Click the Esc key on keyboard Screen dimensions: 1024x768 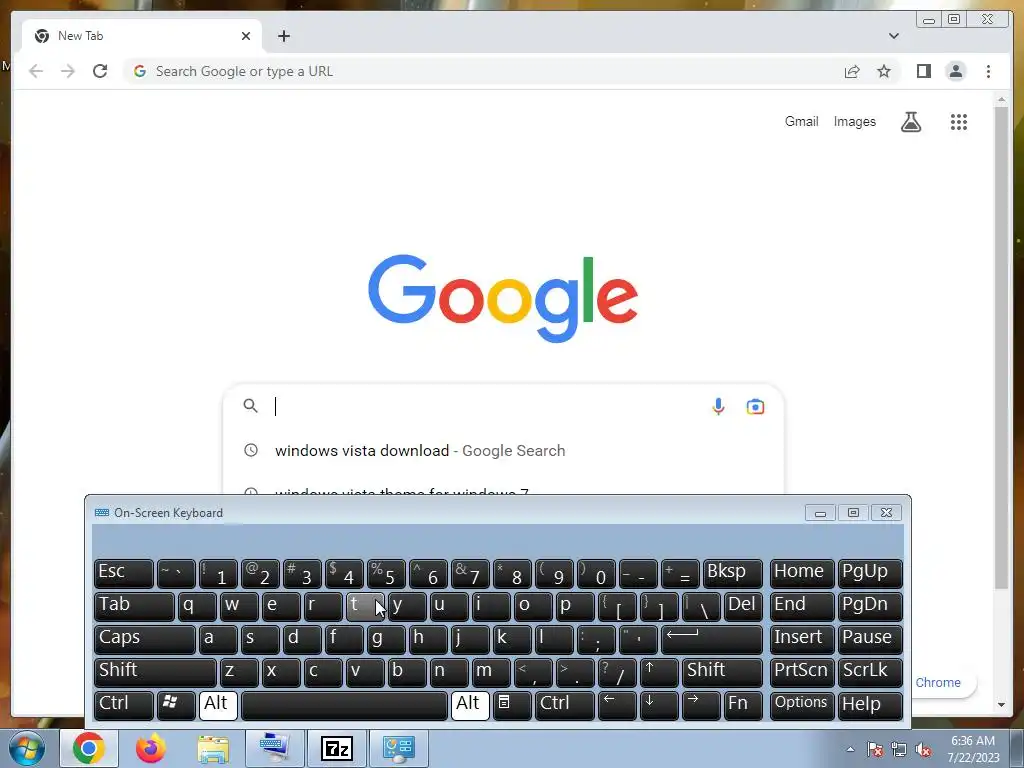(x=123, y=573)
